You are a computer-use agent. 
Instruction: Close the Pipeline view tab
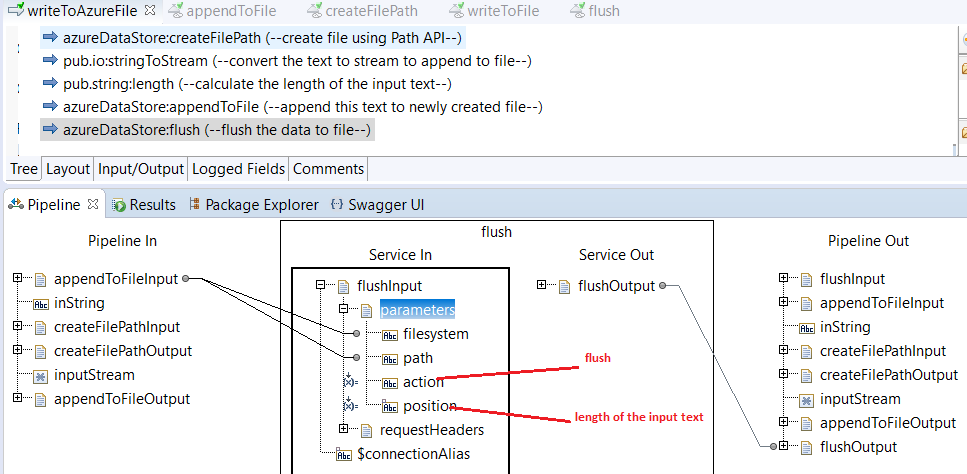point(93,204)
